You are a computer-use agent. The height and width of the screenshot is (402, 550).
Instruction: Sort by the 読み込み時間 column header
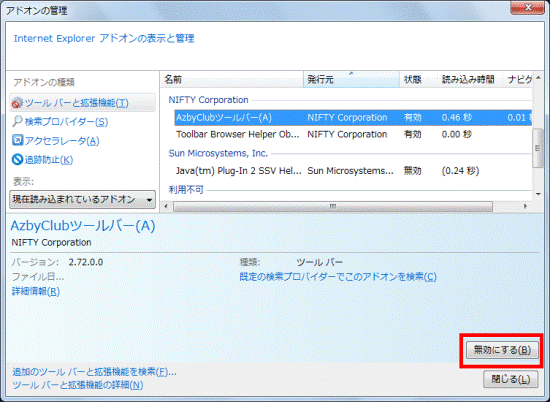(470, 79)
